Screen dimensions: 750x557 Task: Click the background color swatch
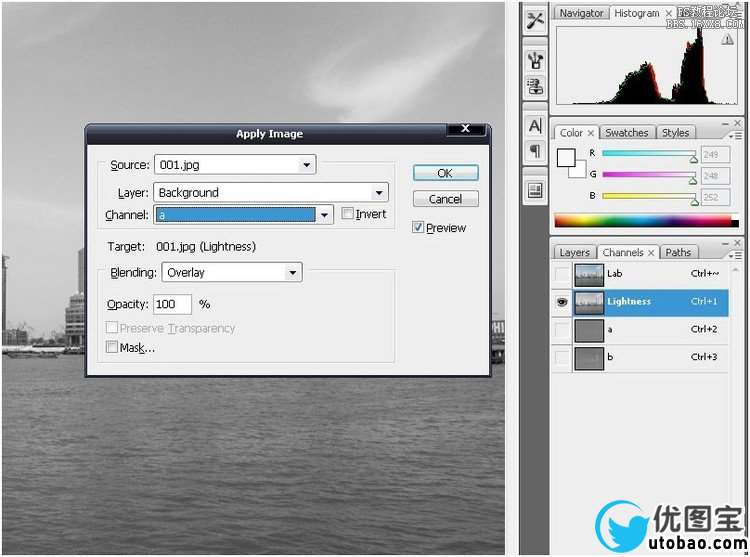point(580,172)
